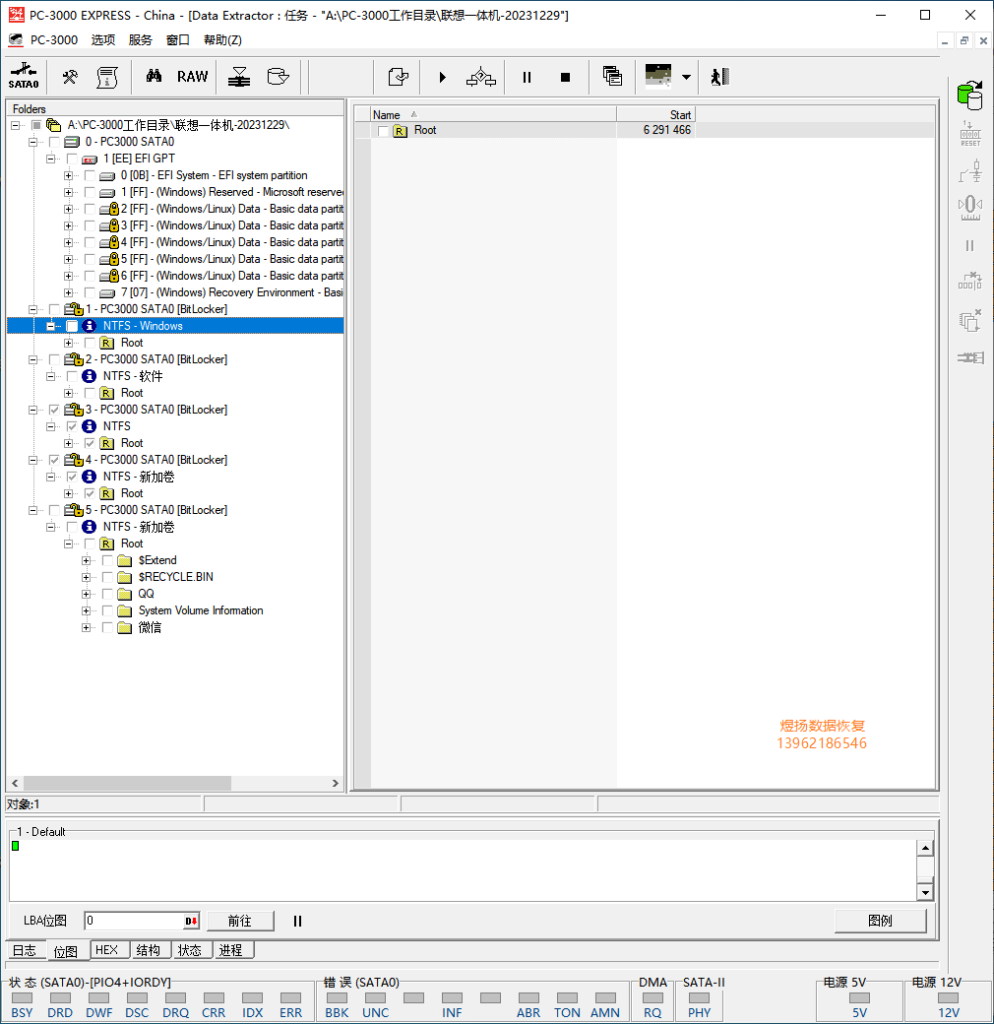Viewport: 994px width, 1024px height.
Task: Click the RESET icon in the sidebar
Action: coord(970,134)
